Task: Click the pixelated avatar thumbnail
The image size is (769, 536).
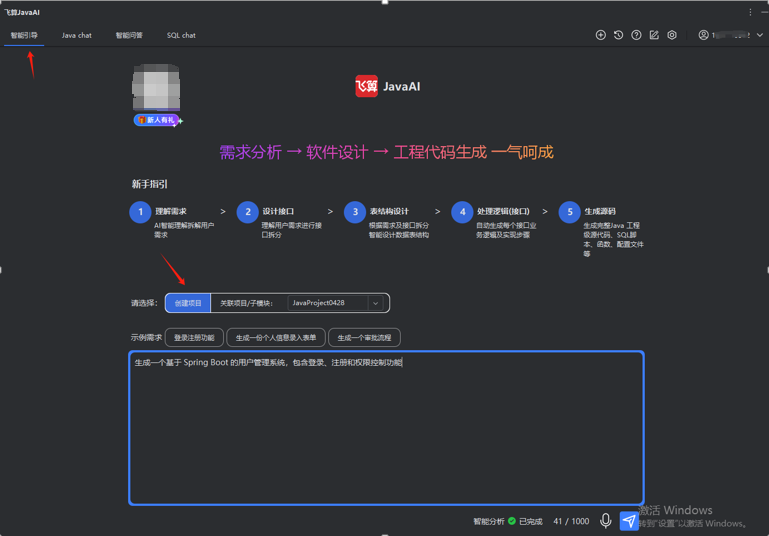Action: click(x=156, y=88)
